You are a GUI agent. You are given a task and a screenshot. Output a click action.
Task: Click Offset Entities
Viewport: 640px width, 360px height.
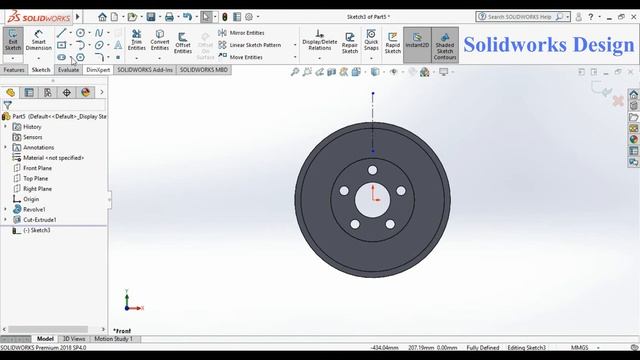pyautogui.click(x=183, y=42)
